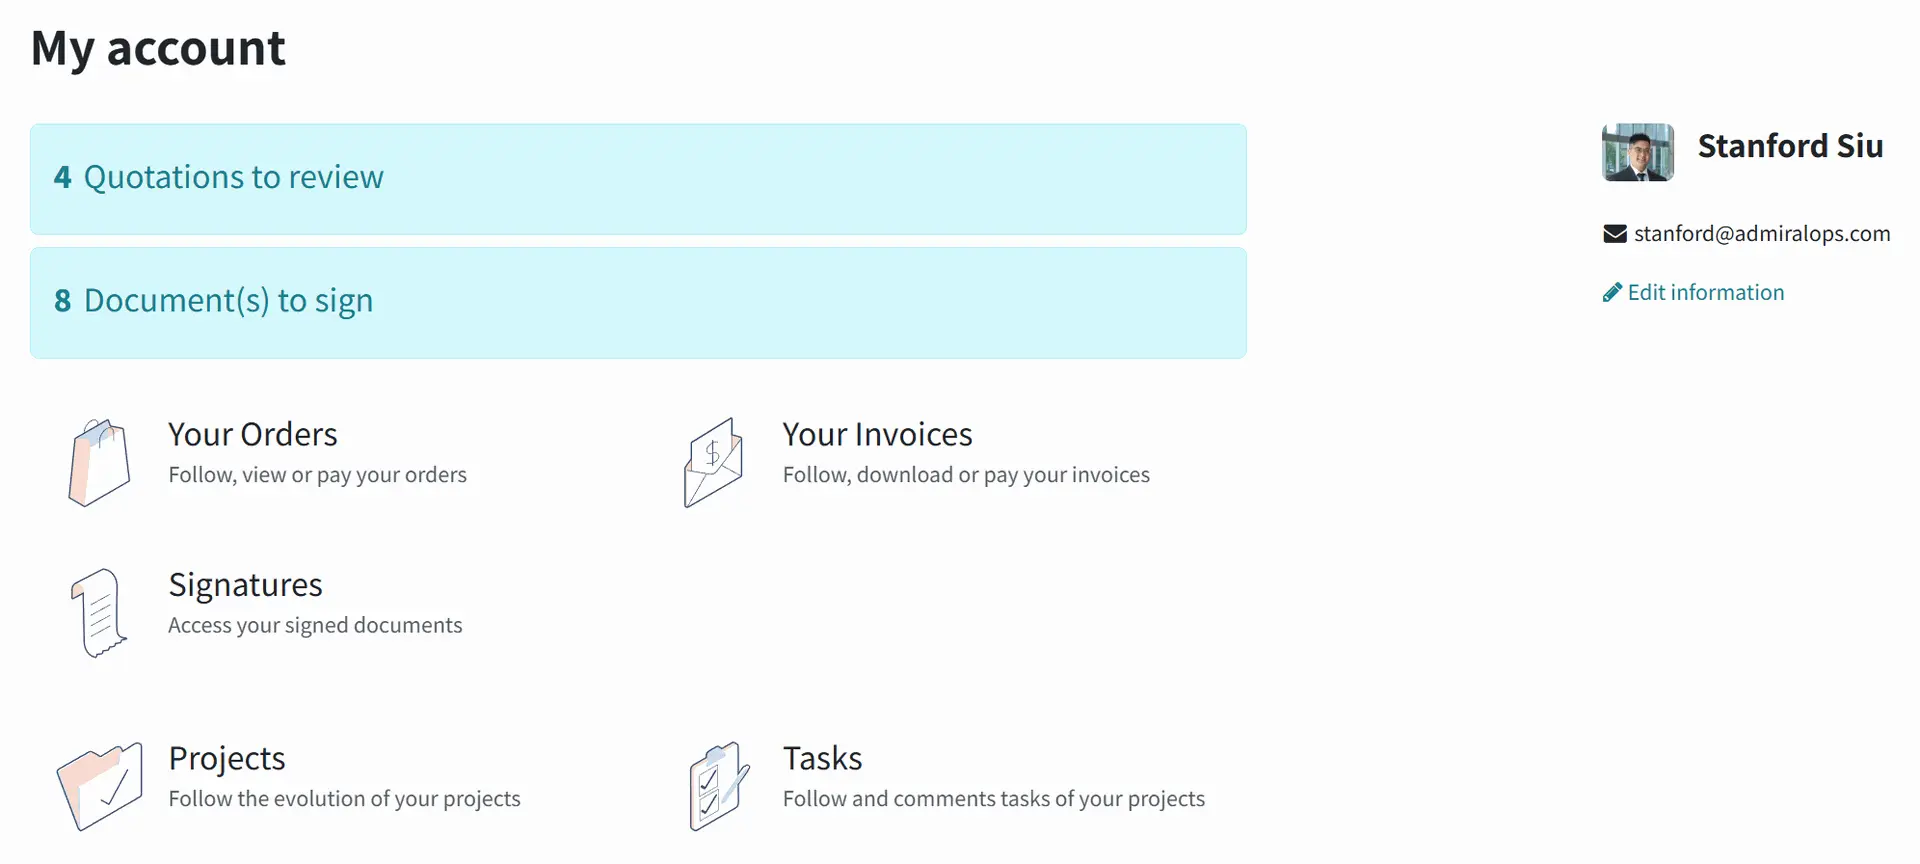This screenshot has width=1920, height=864.
Task: Click the pencil edit icon
Action: pos(1612,293)
